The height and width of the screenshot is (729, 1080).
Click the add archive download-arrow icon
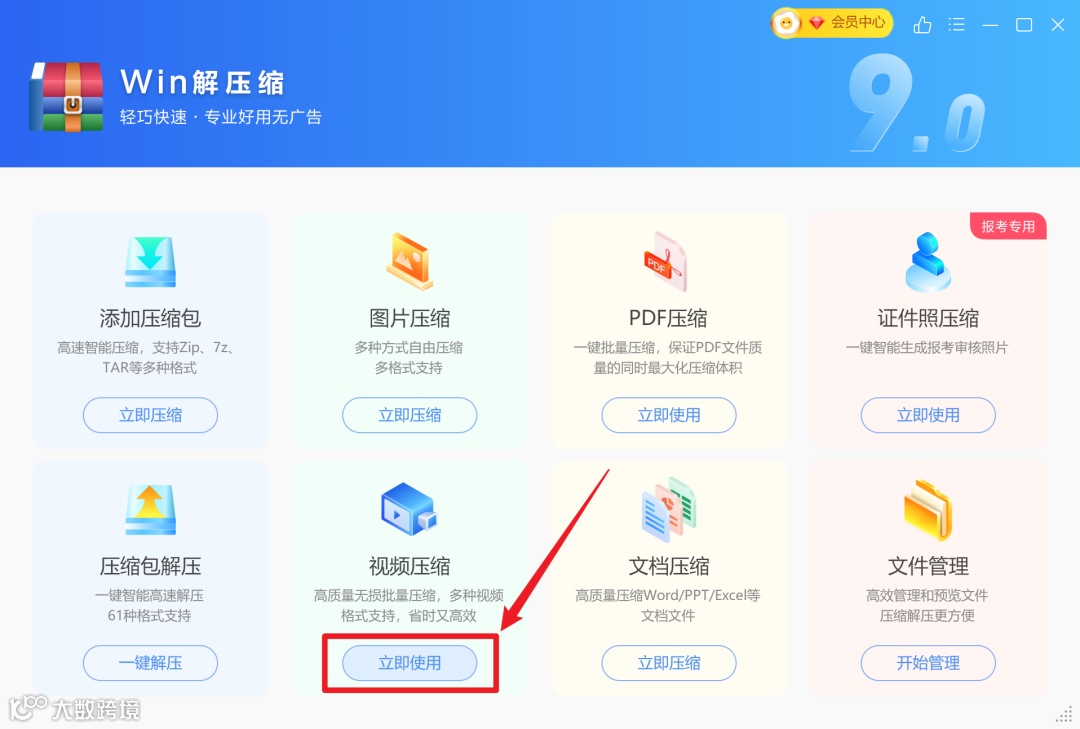150,262
